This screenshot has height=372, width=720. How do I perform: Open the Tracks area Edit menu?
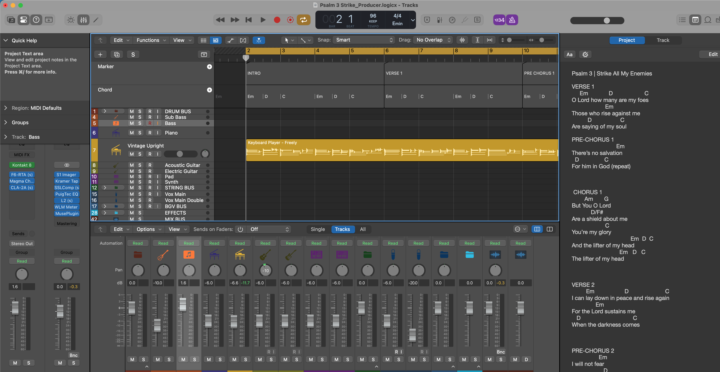(x=122, y=40)
